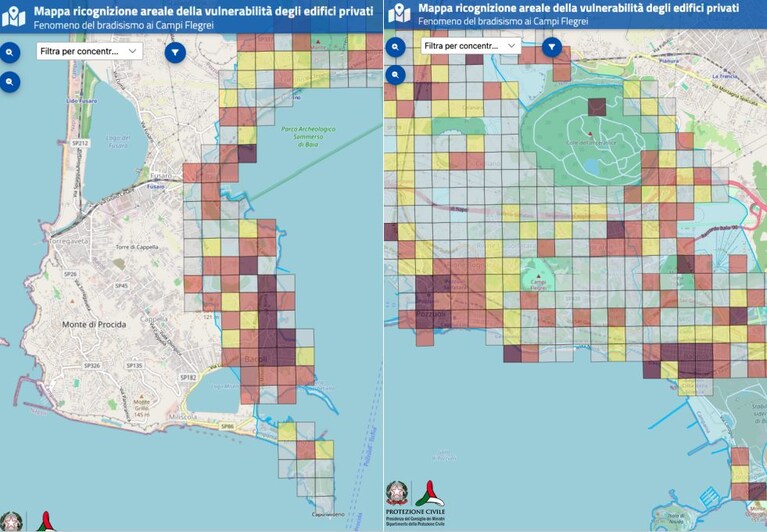
Task: Click the upper magnifier button on right map
Action: click(395, 47)
